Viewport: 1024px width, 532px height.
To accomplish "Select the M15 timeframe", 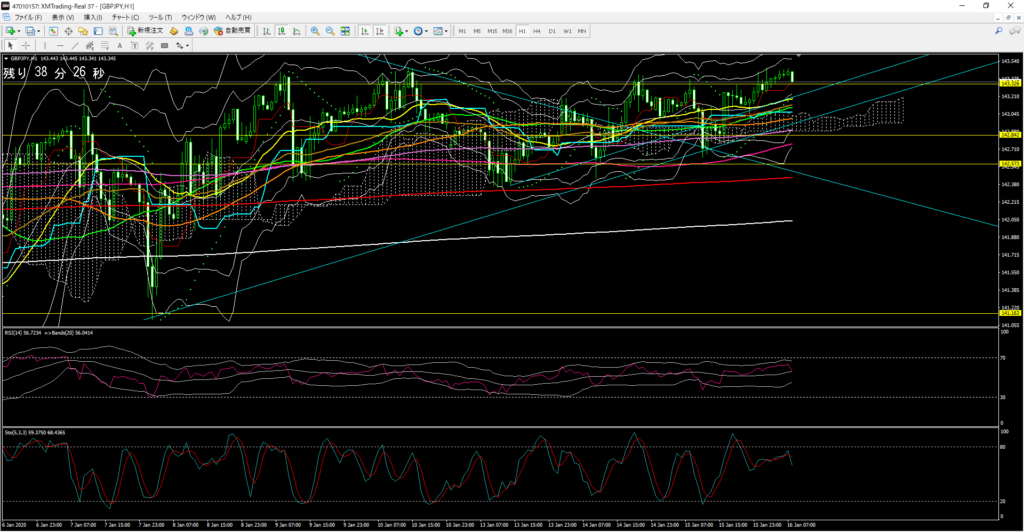I will pyautogui.click(x=492, y=31).
